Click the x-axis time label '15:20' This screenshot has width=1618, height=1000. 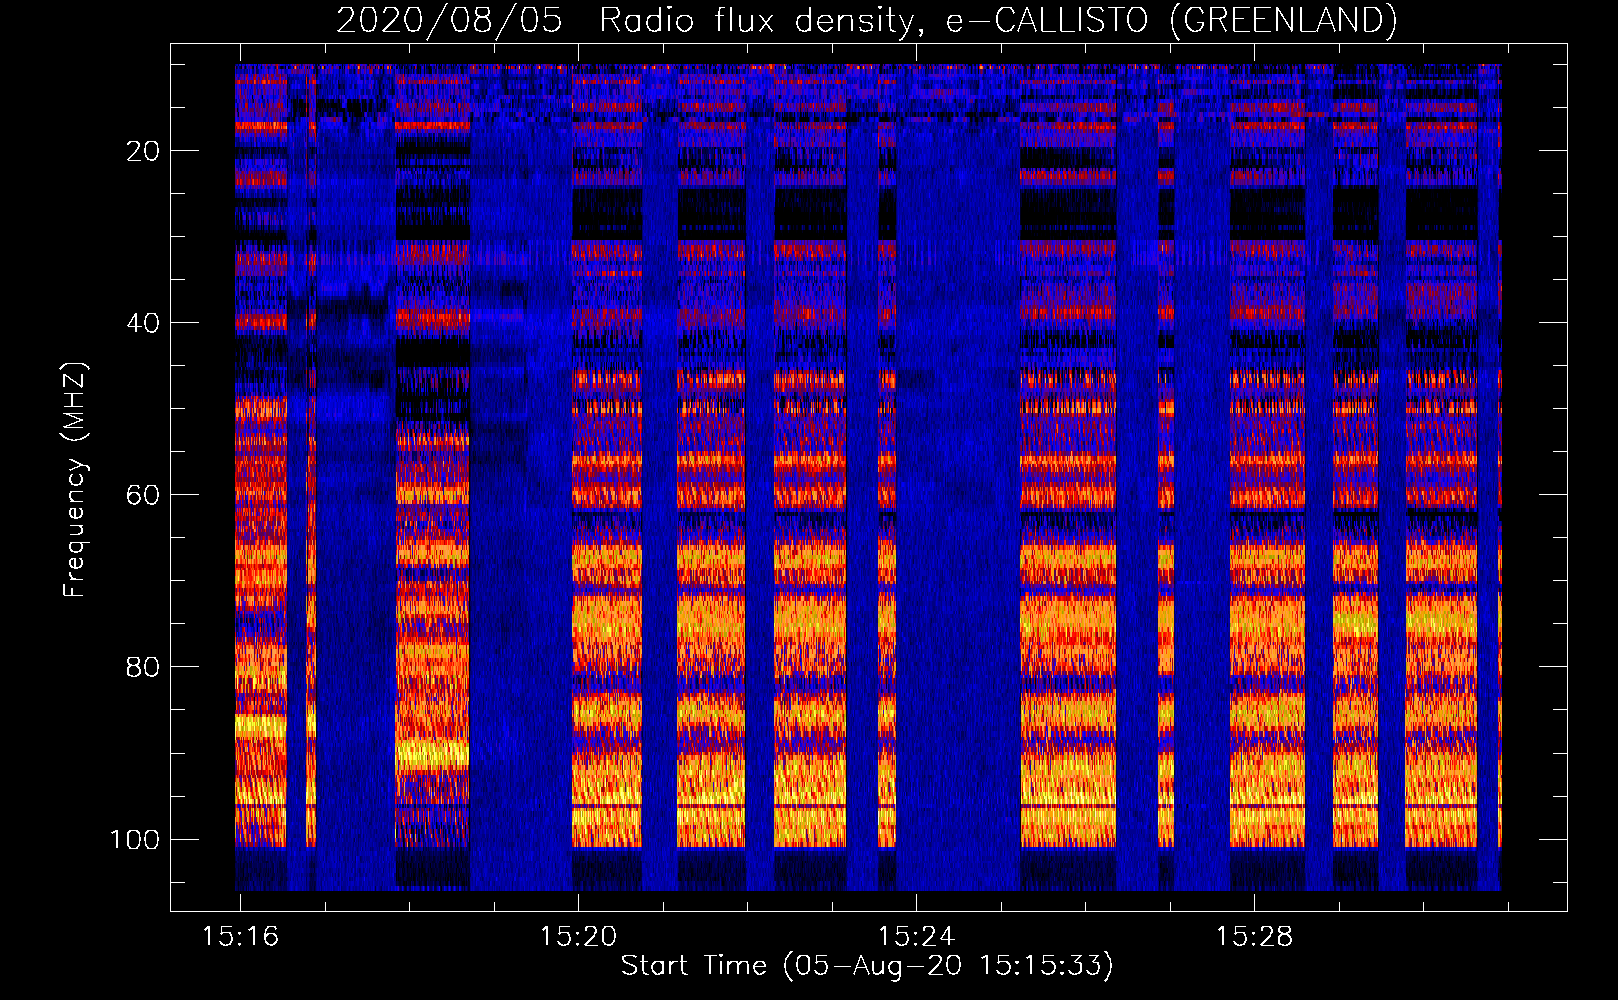[x=578, y=937]
